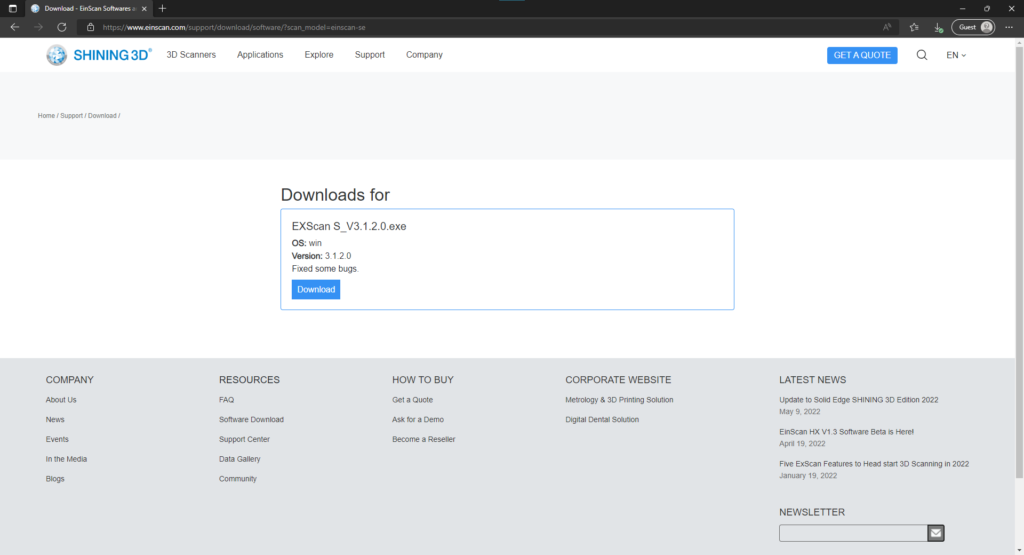Viewport: 1024px width, 555px height.
Task: Open Five ExScan Features news article
Action: (x=874, y=464)
